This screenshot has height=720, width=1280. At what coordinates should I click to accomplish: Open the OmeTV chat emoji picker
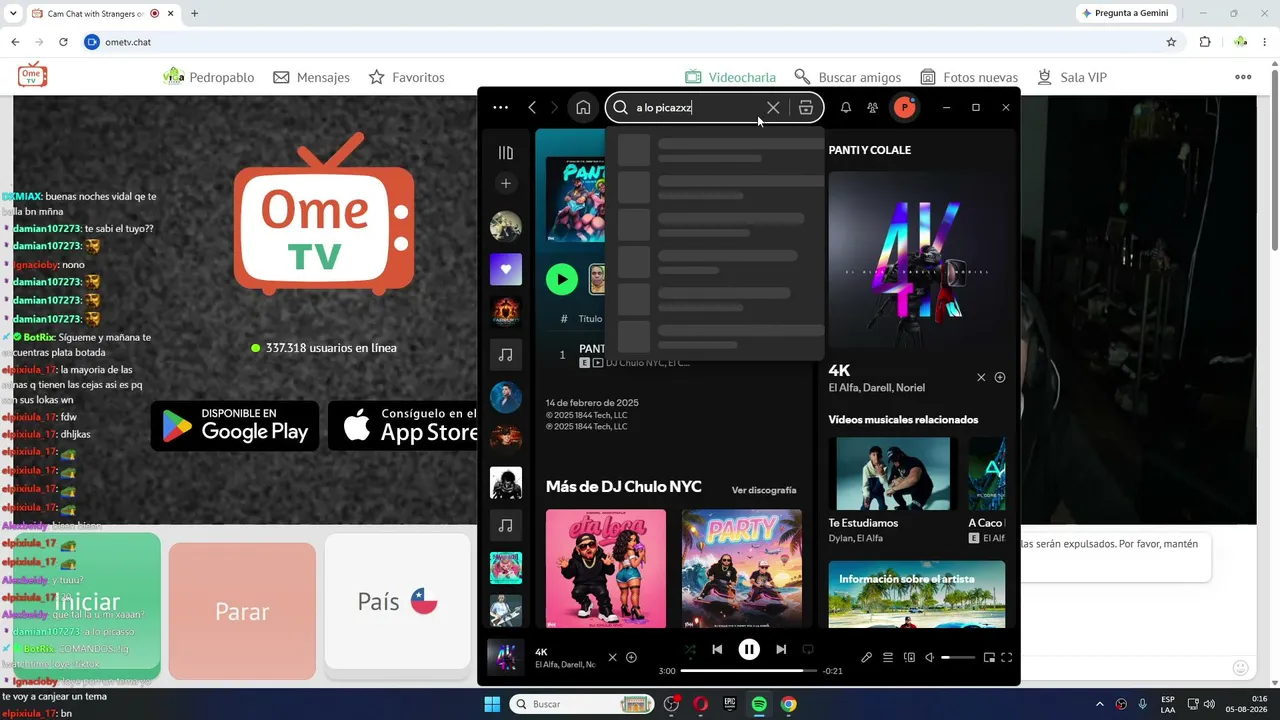1241,668
